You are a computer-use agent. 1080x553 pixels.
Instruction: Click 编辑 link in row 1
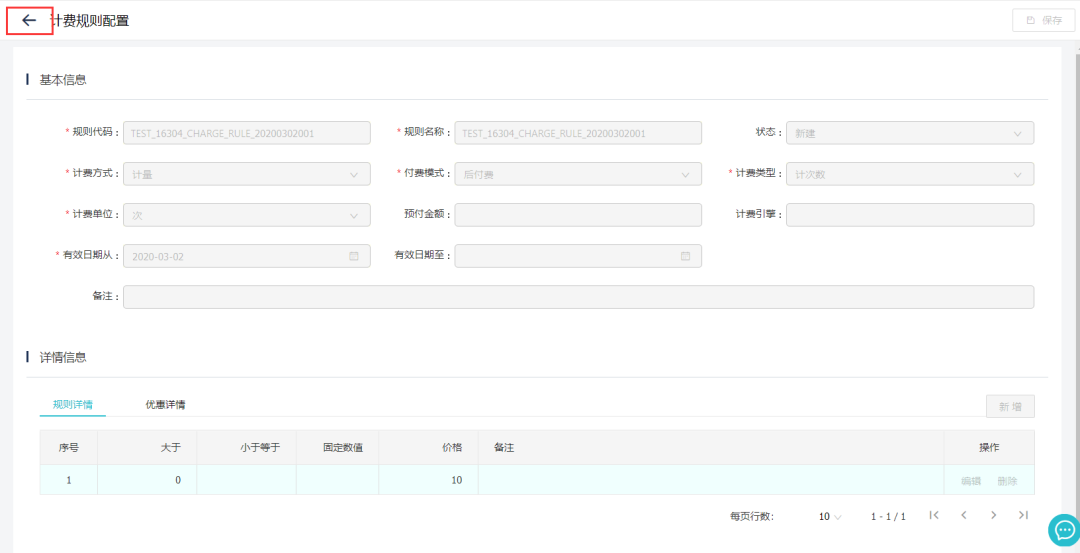971,481
